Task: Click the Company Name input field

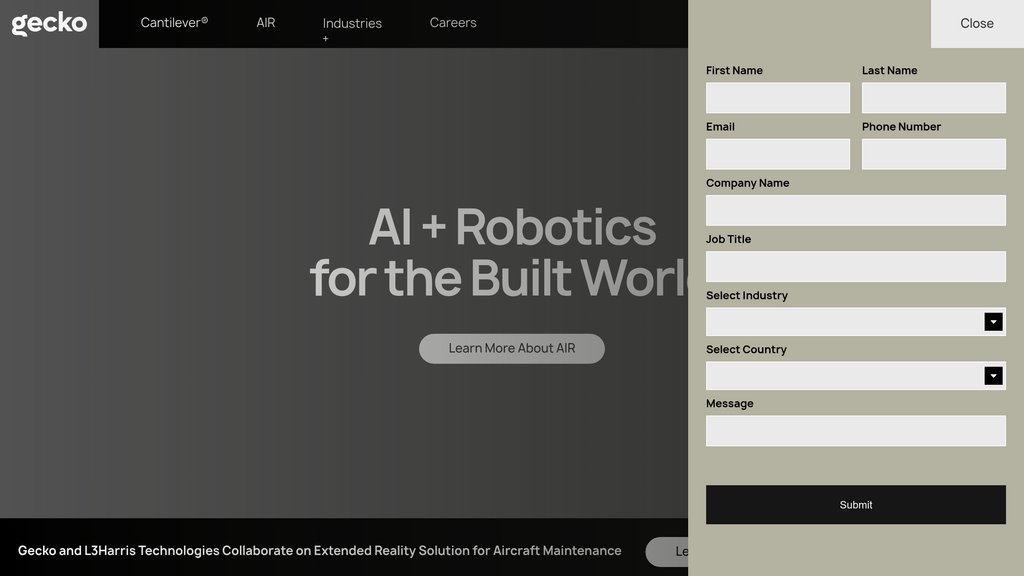Action: [x=855, y=209]
